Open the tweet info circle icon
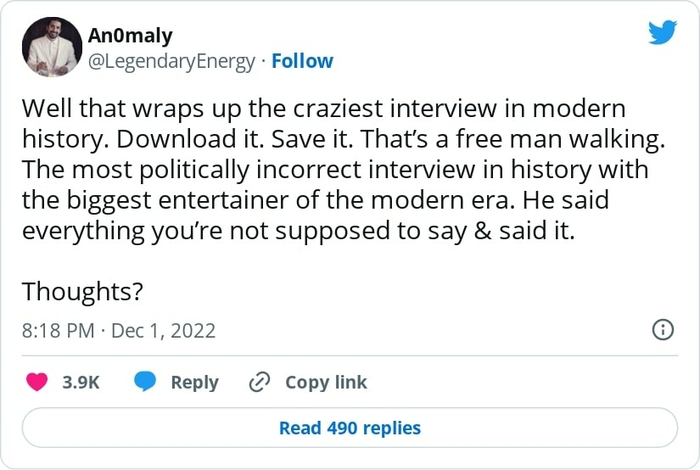Viewport: 700px width, 470px height. pos(662,330)
